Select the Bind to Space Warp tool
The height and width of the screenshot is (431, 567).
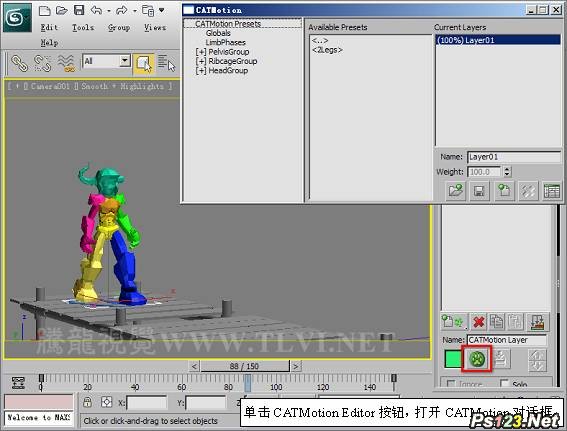coord(67,63)
